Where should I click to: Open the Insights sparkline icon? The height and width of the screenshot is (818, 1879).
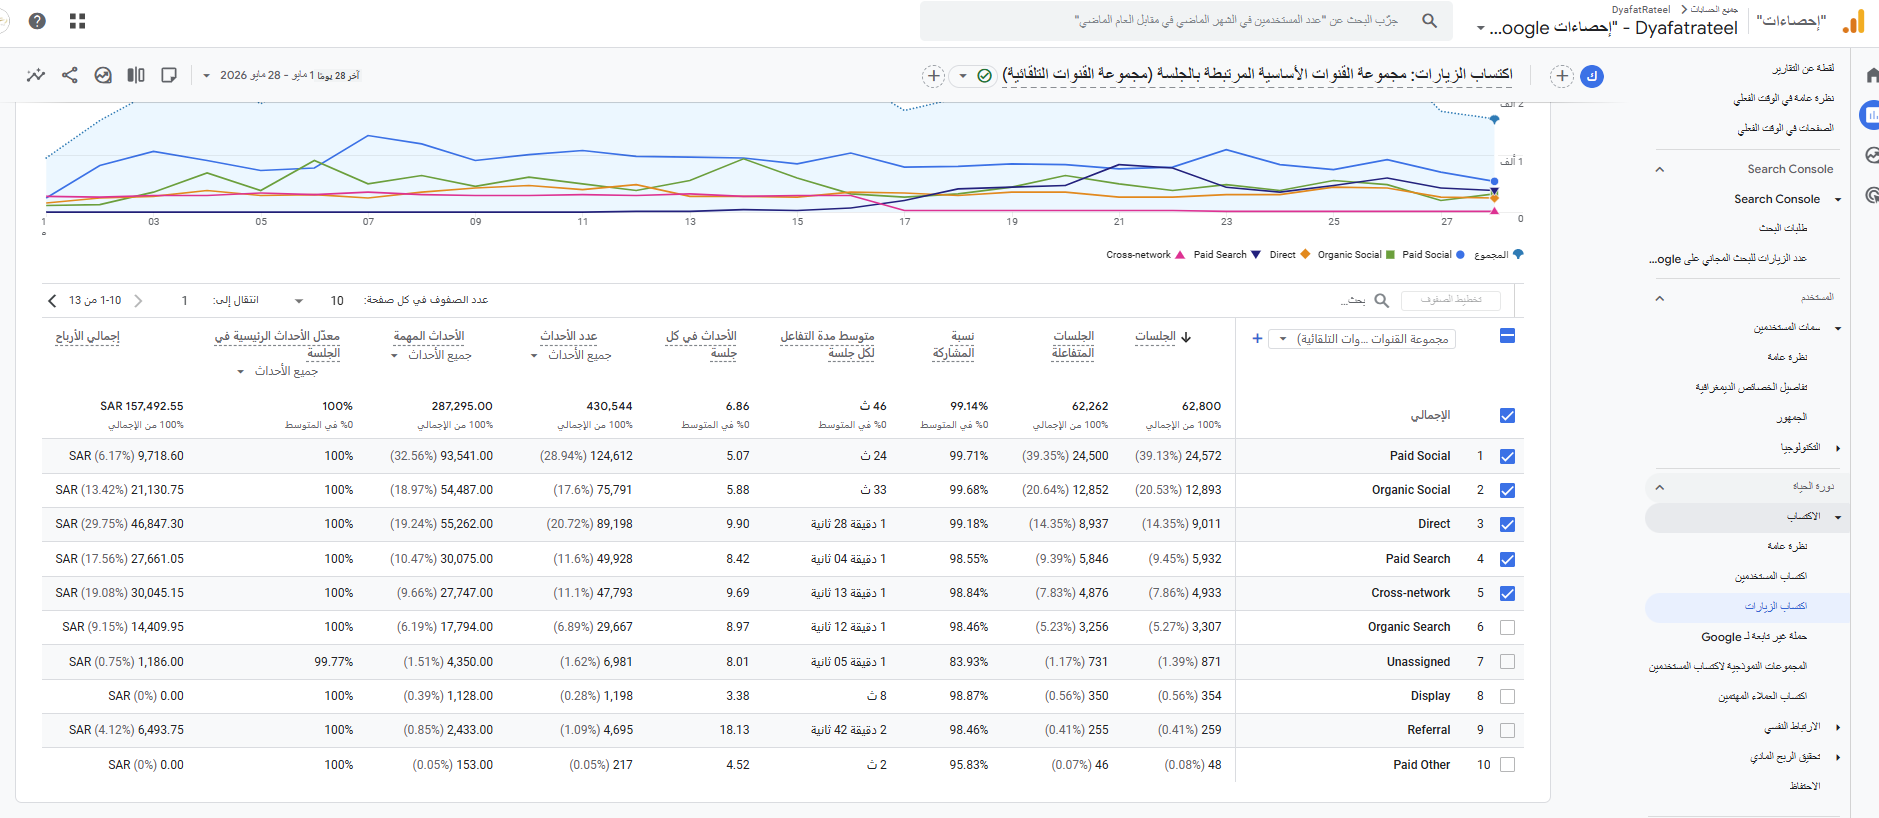(36, 75)
